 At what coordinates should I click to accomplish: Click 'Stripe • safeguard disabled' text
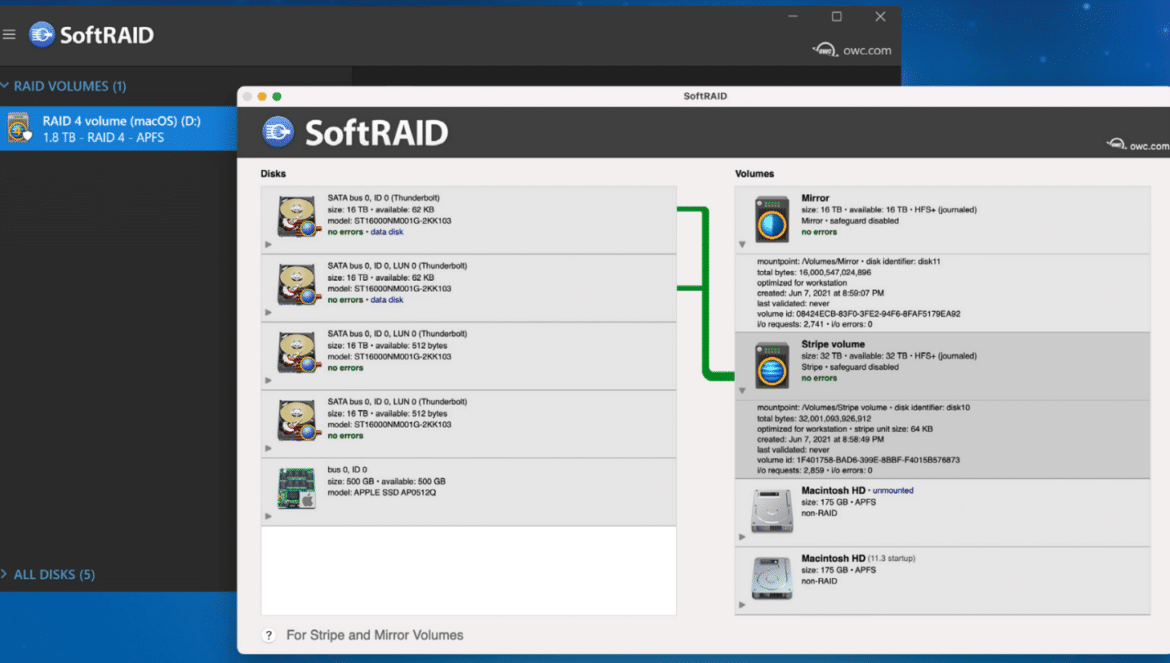coord(850,367)
